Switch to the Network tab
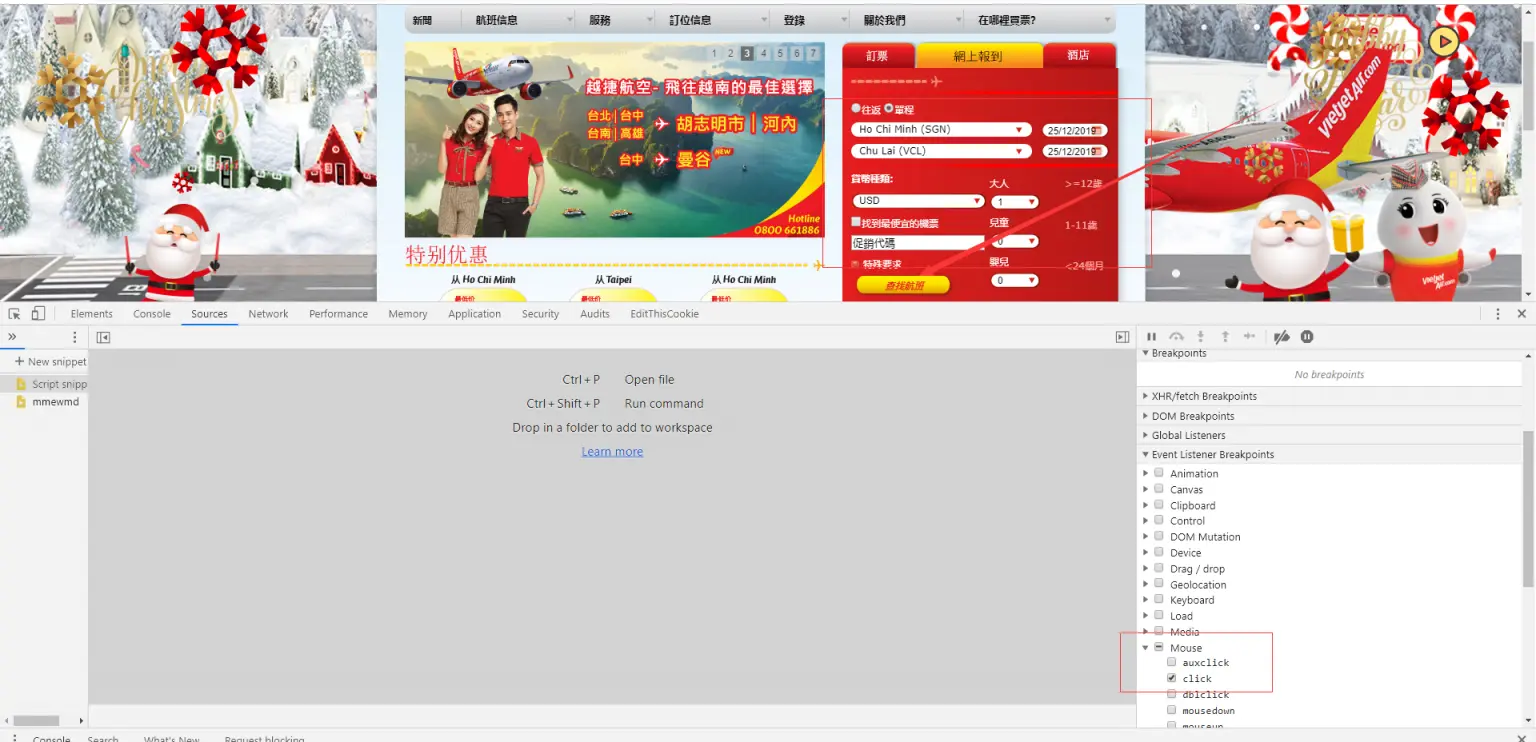 coord(268,314)
